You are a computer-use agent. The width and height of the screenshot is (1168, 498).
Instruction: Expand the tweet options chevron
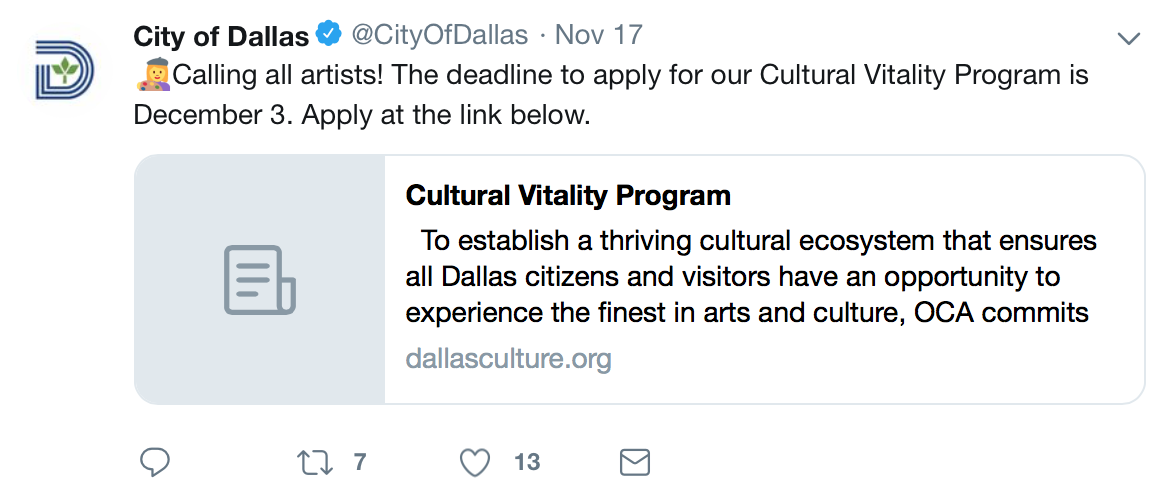(1128, 39)
